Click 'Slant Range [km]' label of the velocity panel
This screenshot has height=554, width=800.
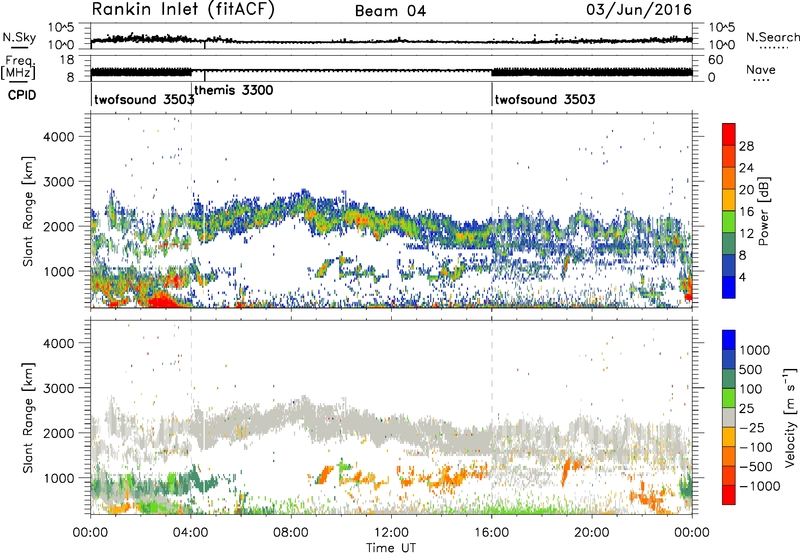pyautogui.click(x=28, y=418)
